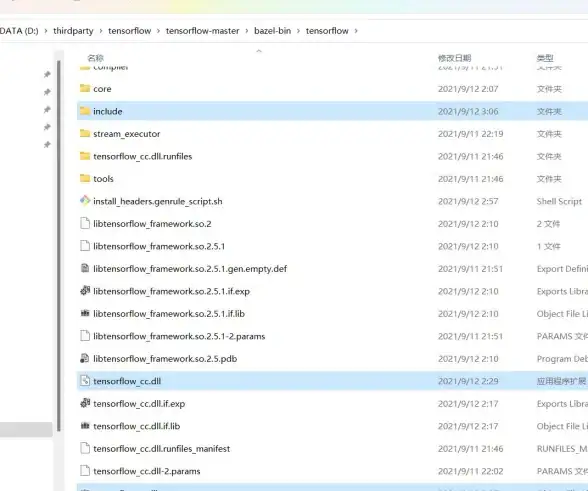The image size is (588, 491).
Task: Click the tensorflow_cc.dll-2.params file icon
Action: (x=85, y=471)
